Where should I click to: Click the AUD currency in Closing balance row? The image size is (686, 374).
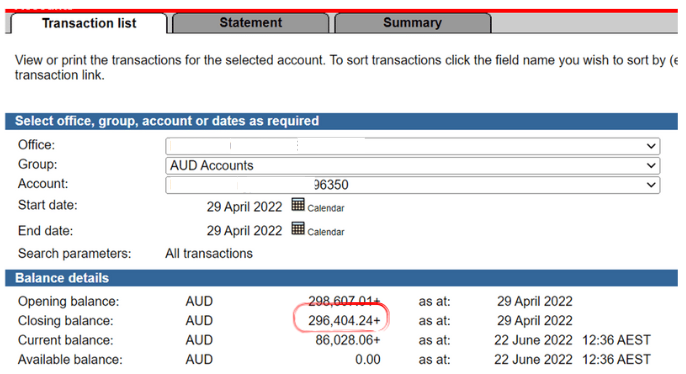[x=199, y=321]
